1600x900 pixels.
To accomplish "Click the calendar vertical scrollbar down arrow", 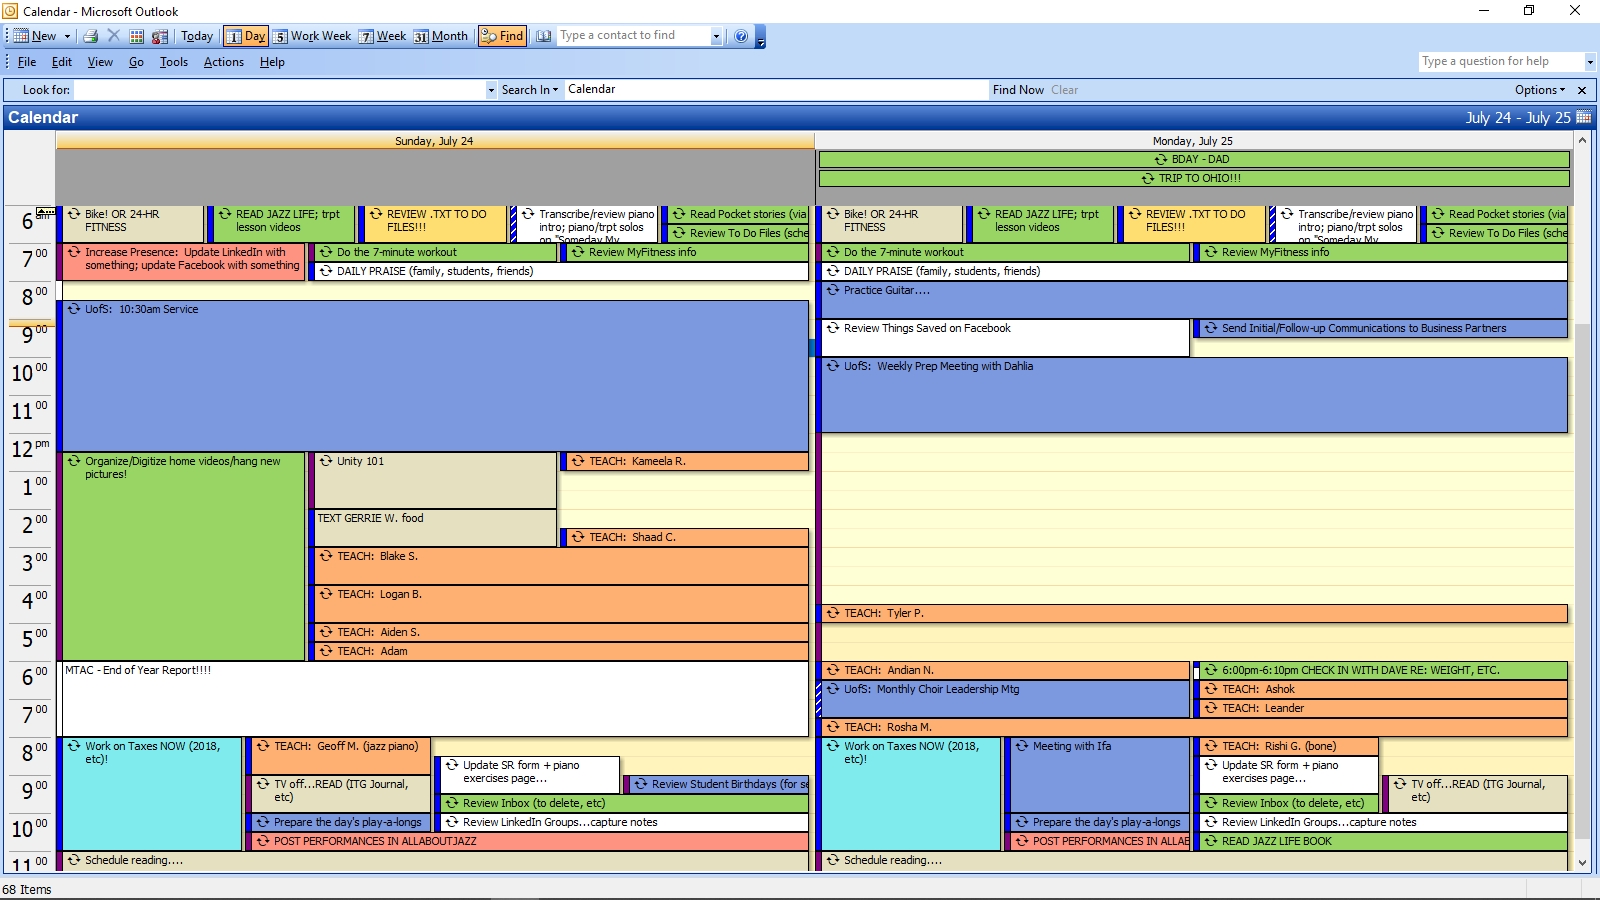I will (1582, 863).
